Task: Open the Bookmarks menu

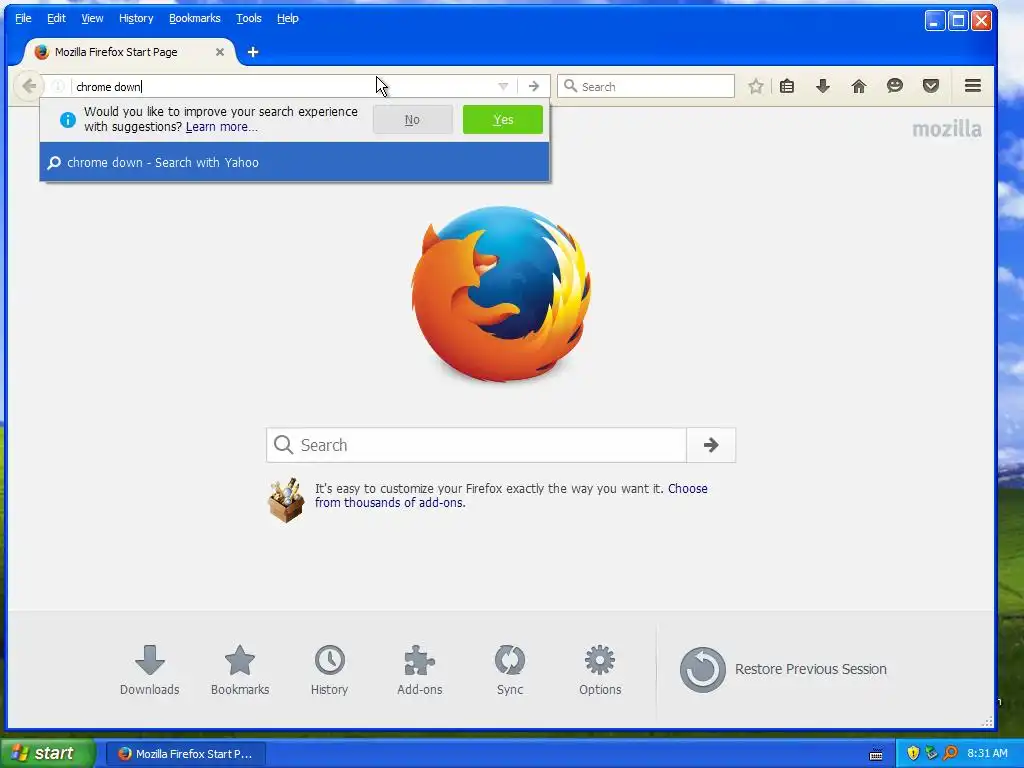Action: click(x=195, y=18)
